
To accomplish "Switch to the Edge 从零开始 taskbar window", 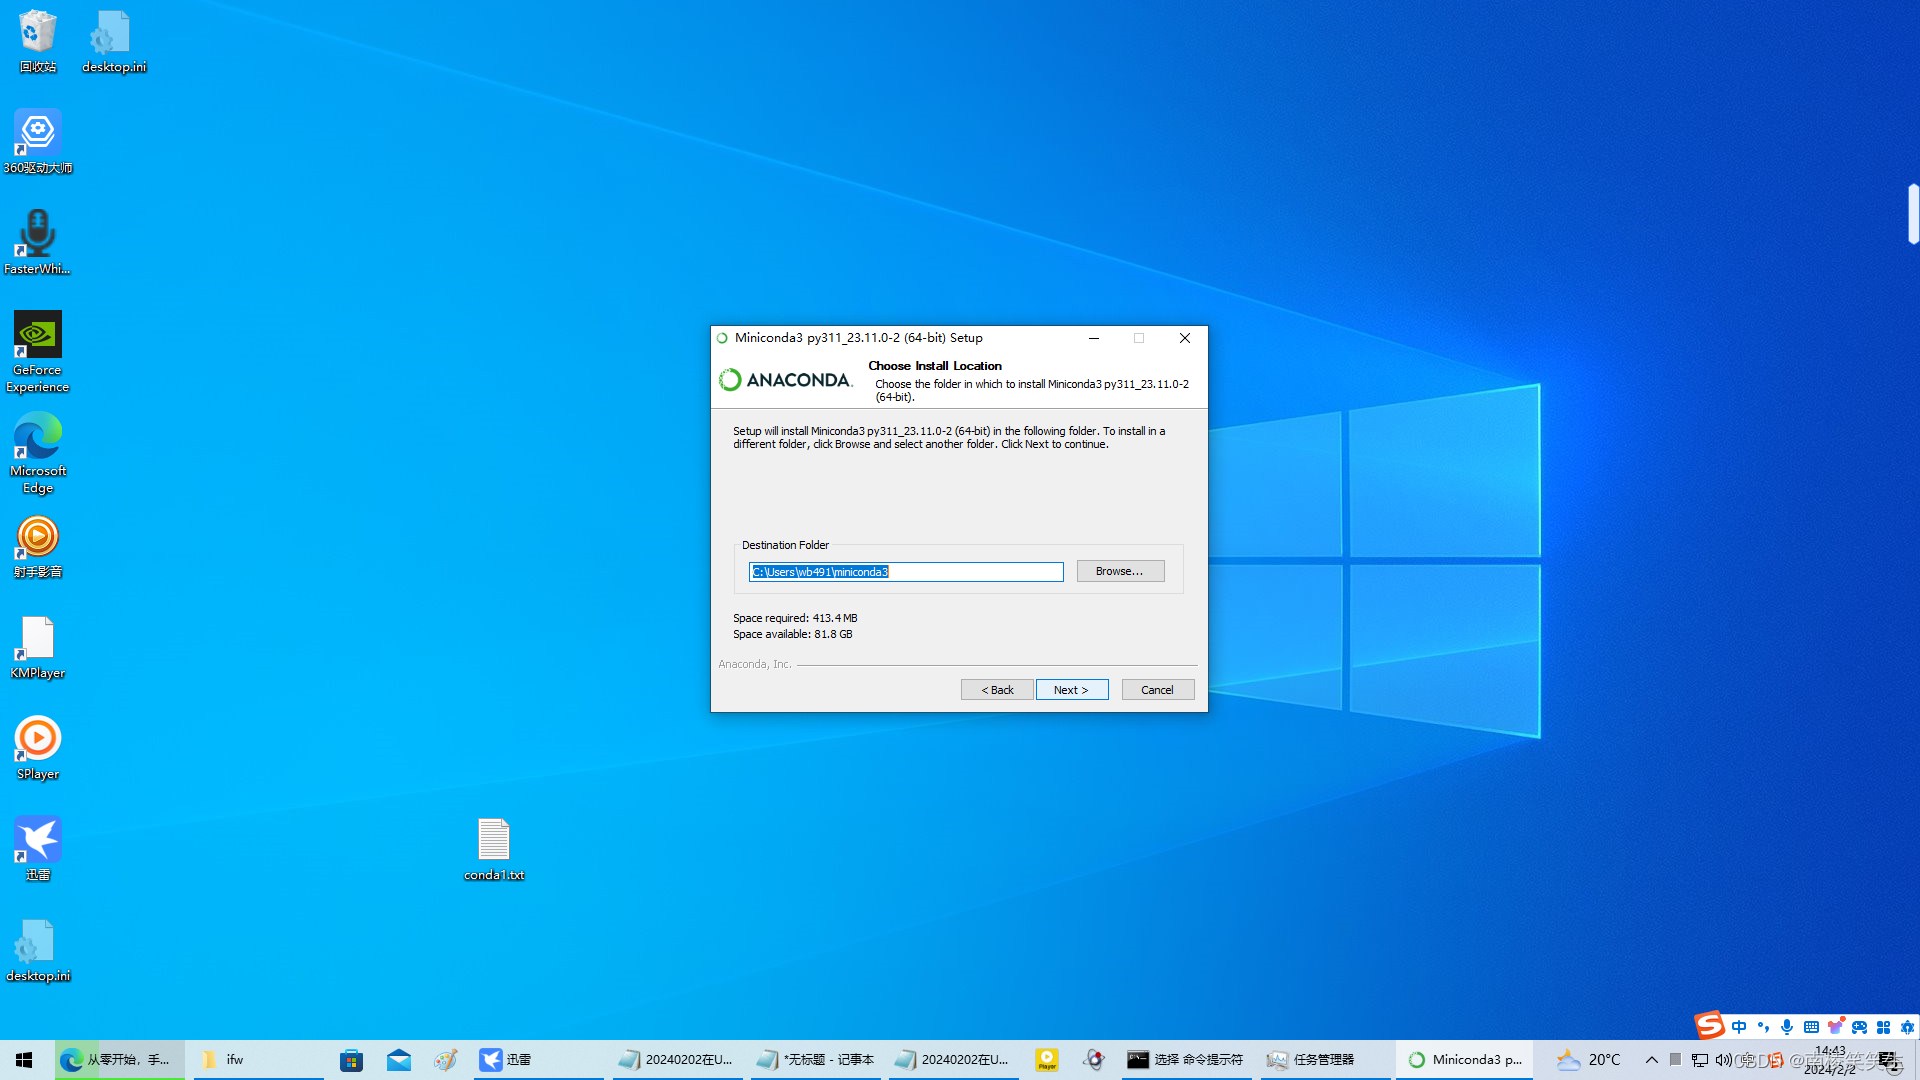I will (x=120, y=1060).
